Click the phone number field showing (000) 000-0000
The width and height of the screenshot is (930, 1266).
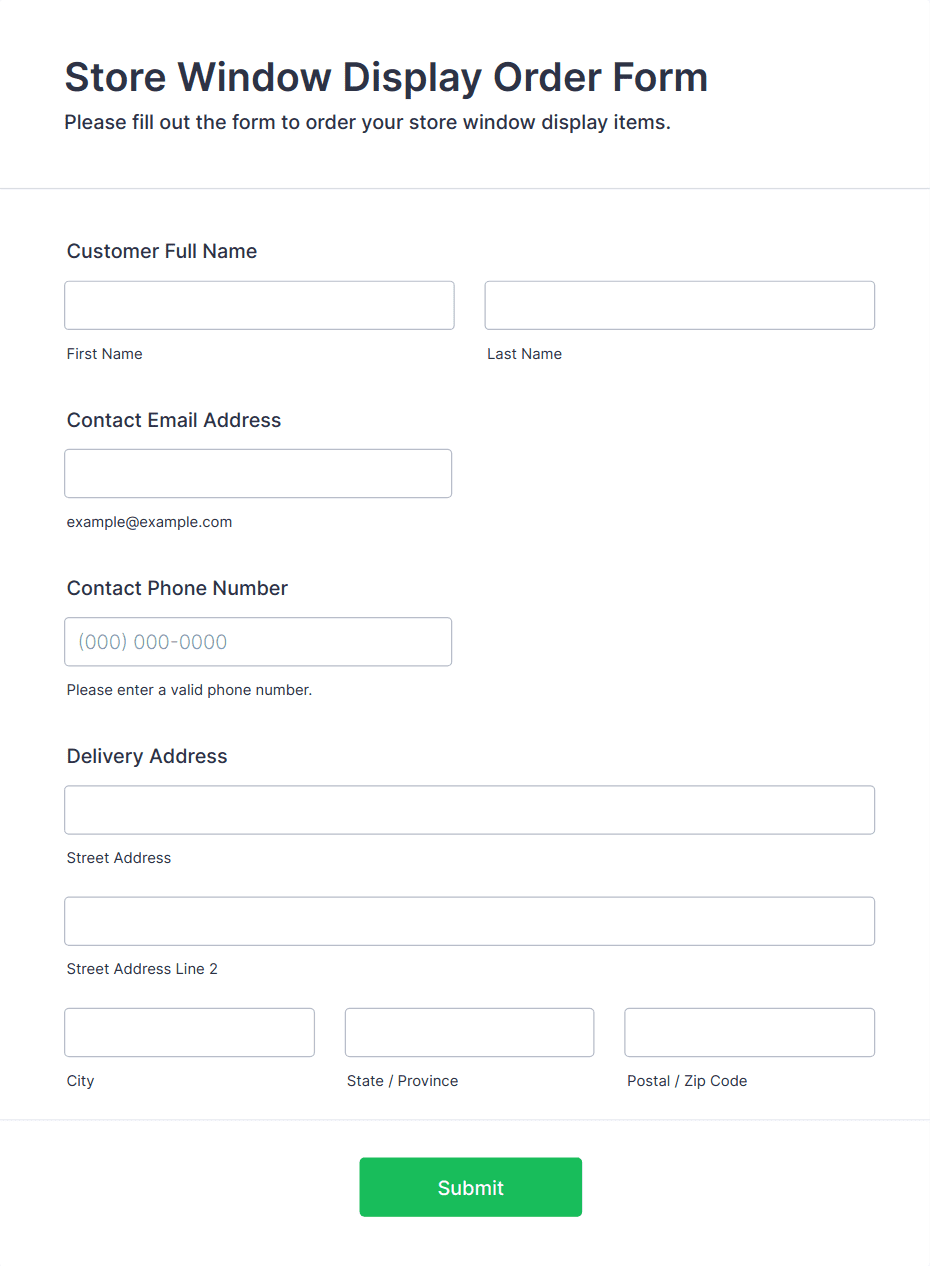point(258,641)
